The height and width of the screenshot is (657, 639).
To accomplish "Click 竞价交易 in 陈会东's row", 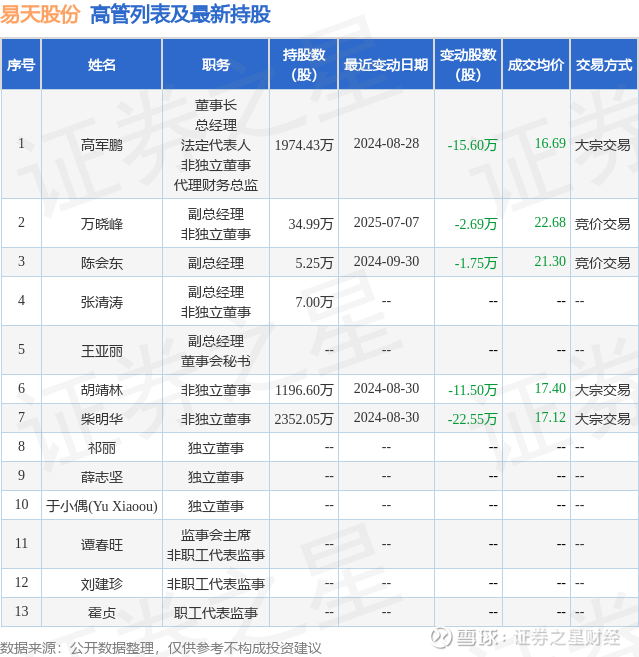I will coord(603,263).
